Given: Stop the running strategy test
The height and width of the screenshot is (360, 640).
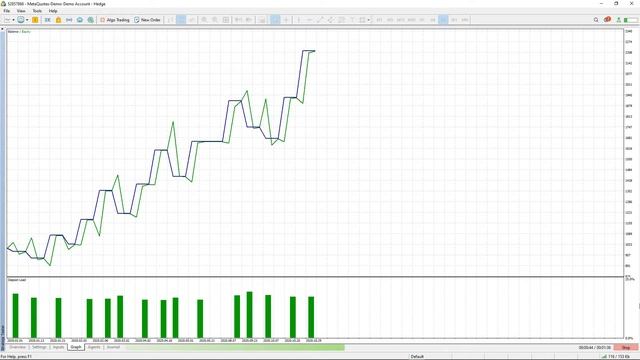Looking at the screenshot, I should [625, 347].
